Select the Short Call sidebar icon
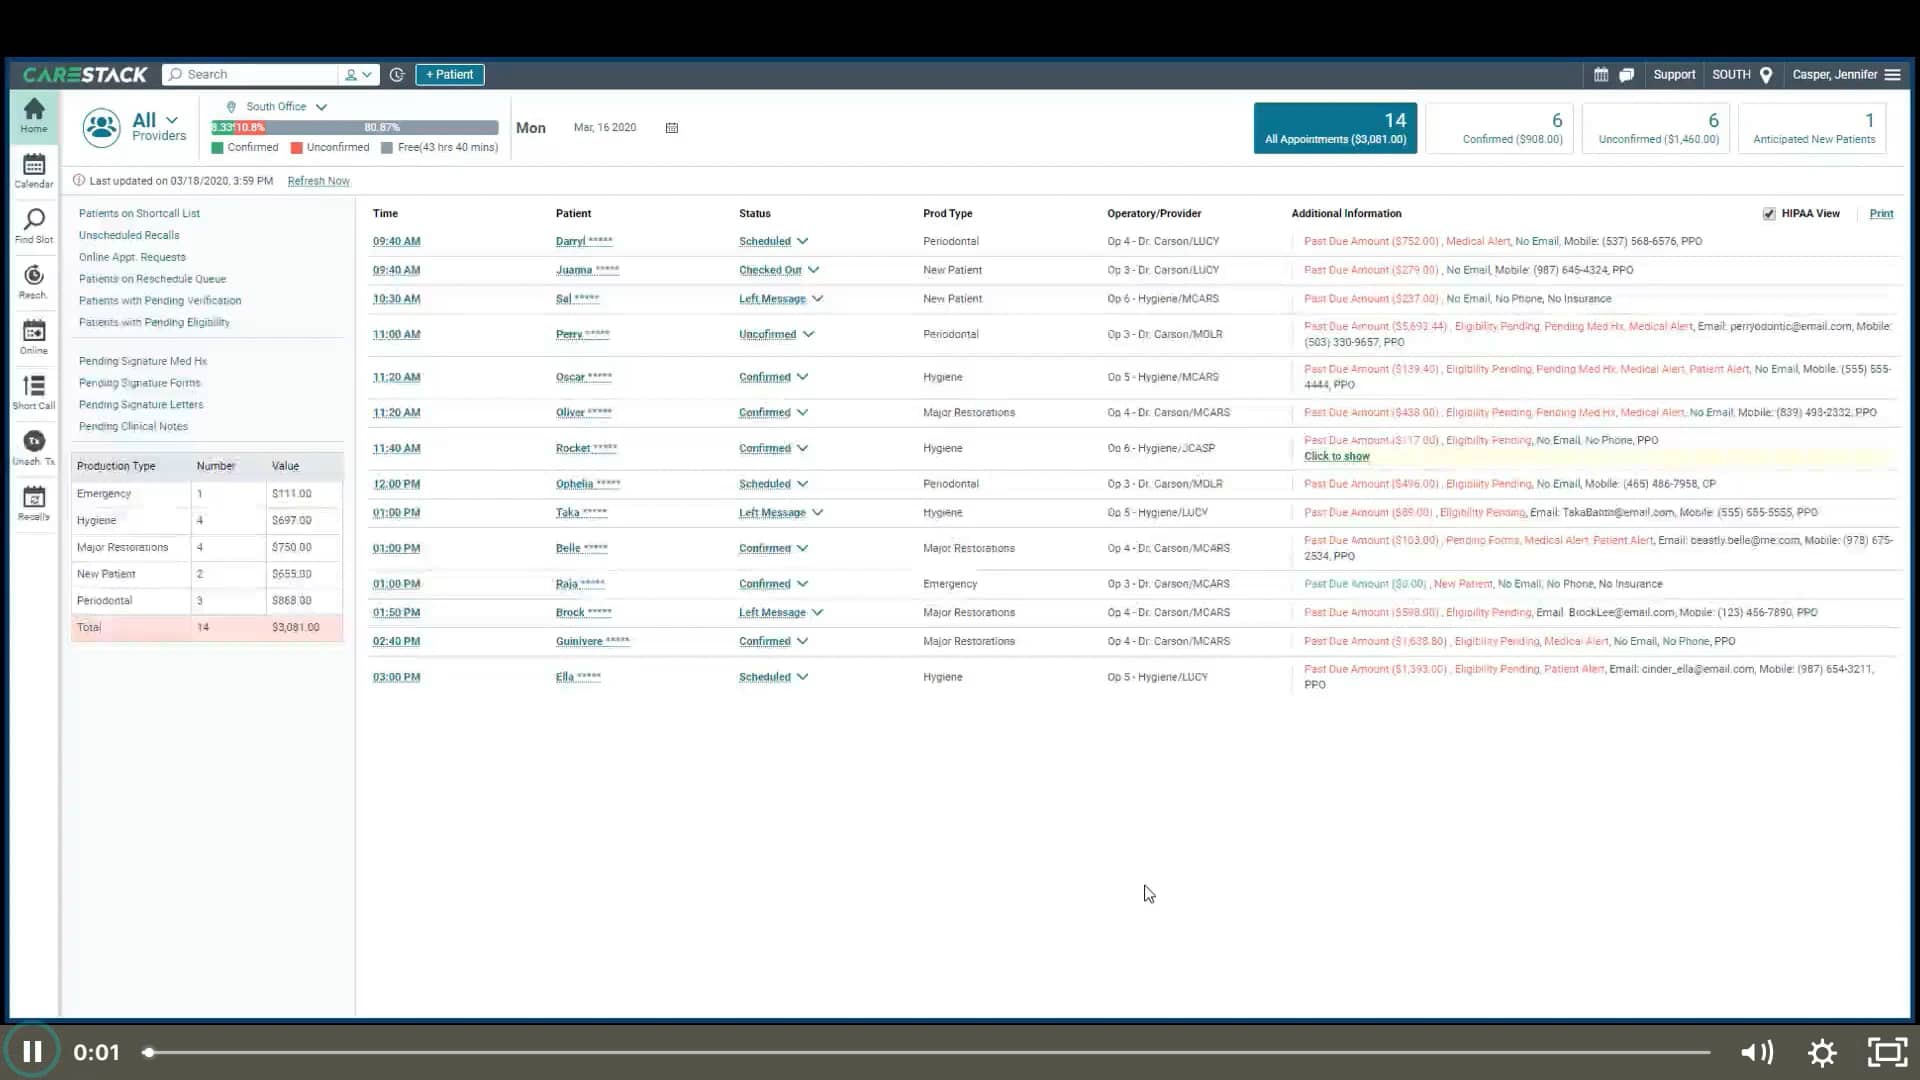Screen dimensions: 1920x1080 [x=33, y=393]
